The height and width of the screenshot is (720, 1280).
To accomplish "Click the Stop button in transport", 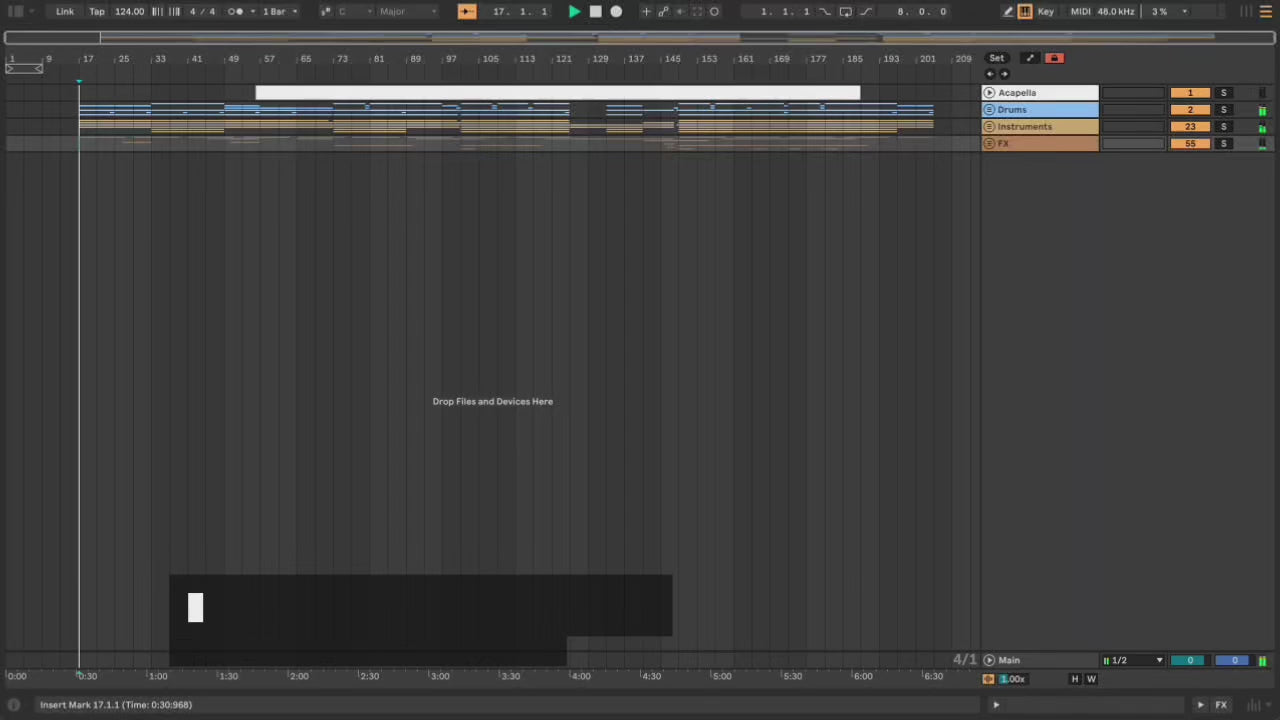I will pos(595,12).
